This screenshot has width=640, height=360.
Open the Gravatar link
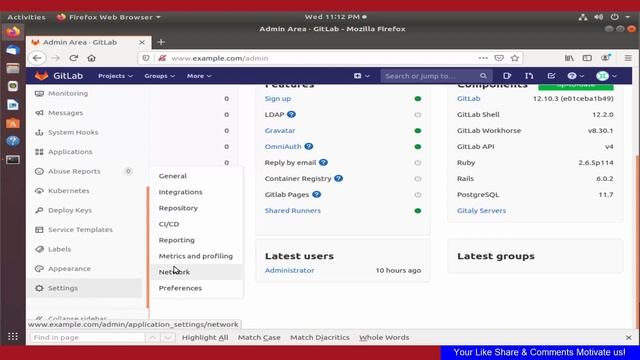pos(280,131)
